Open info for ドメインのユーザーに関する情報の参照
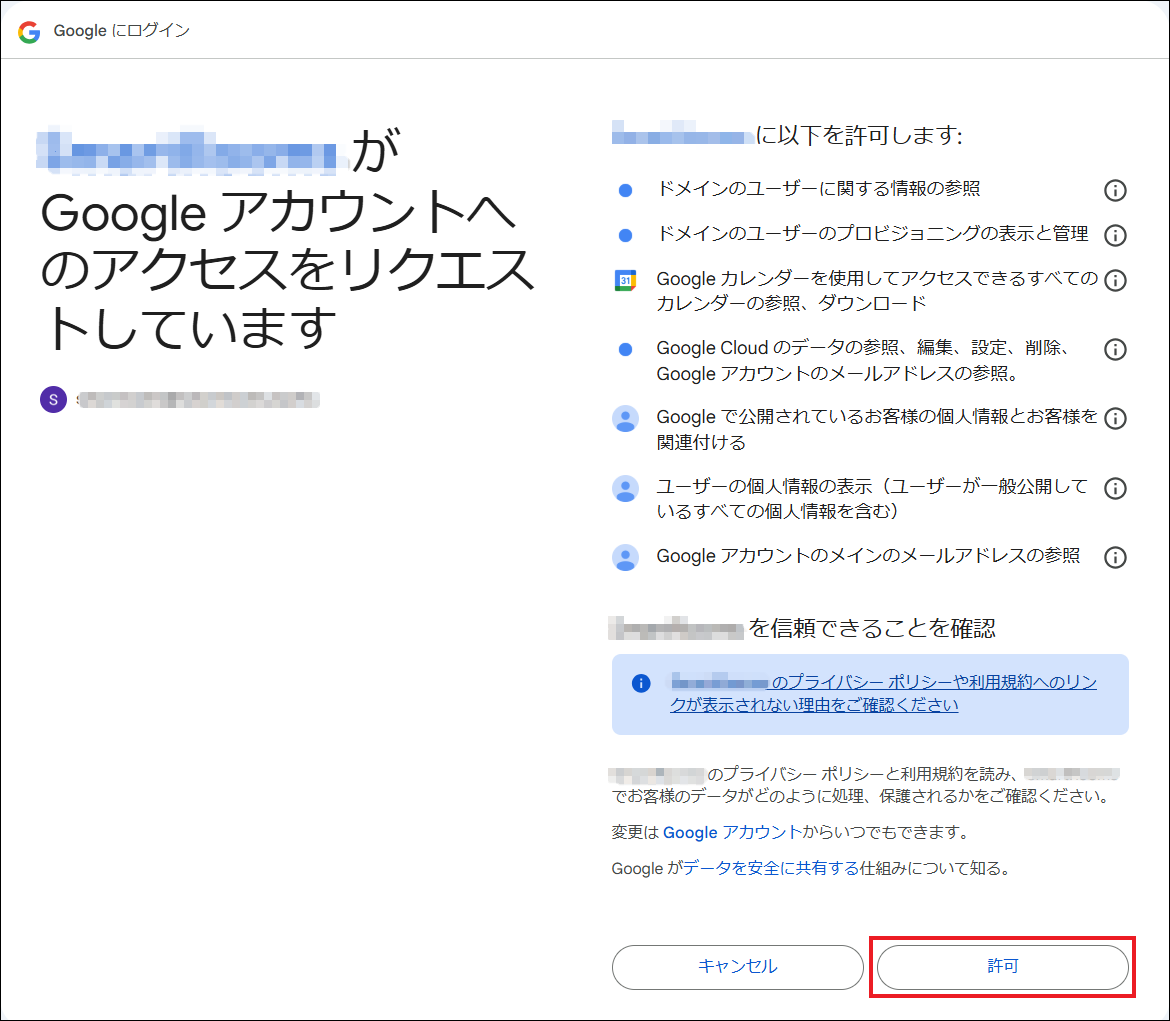 [1115, 190]
